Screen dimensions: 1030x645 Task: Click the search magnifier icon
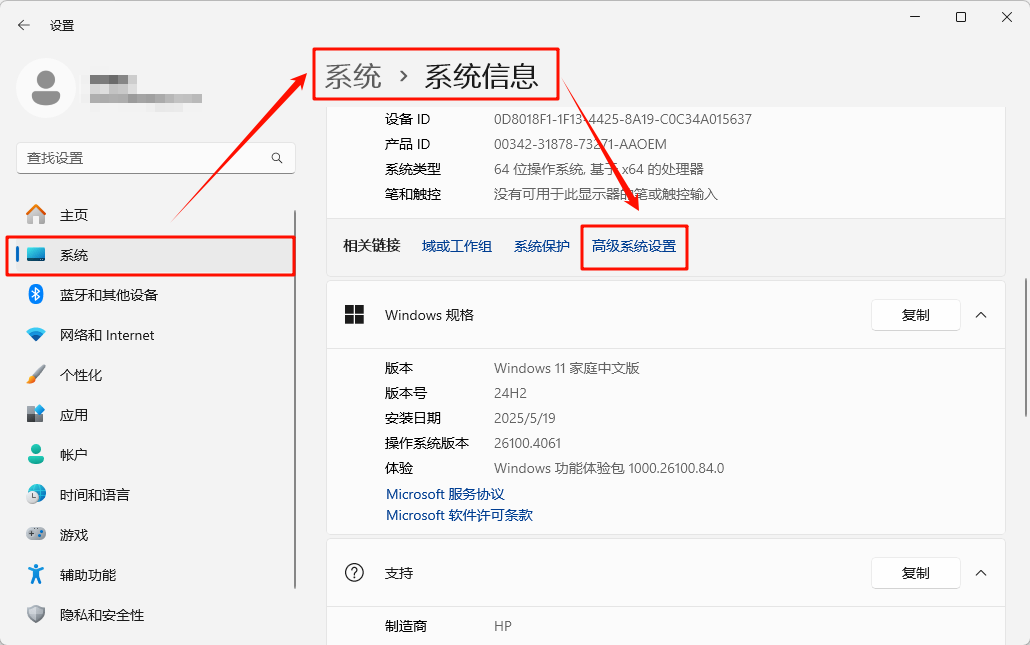tap(277, 158)
